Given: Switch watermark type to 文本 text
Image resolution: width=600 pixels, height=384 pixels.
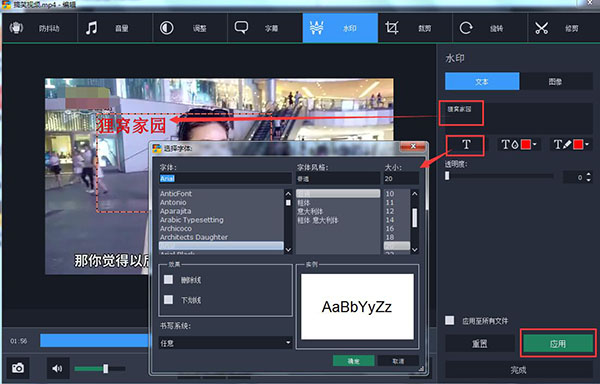Looking at the screenshot, I should click(482, 81).
